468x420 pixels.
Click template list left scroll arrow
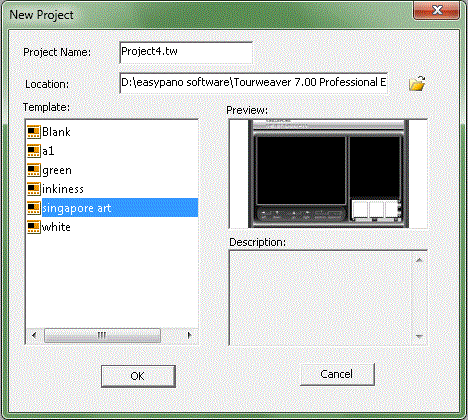click(34, 335)
